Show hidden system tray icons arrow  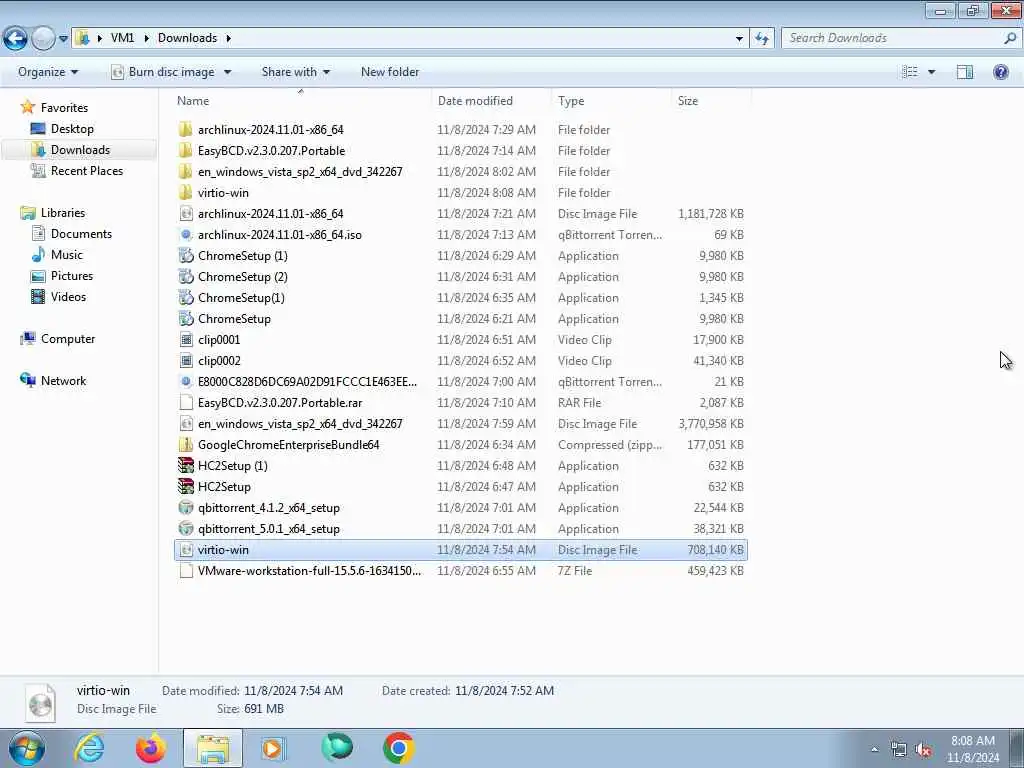click(x=874, y=749)
